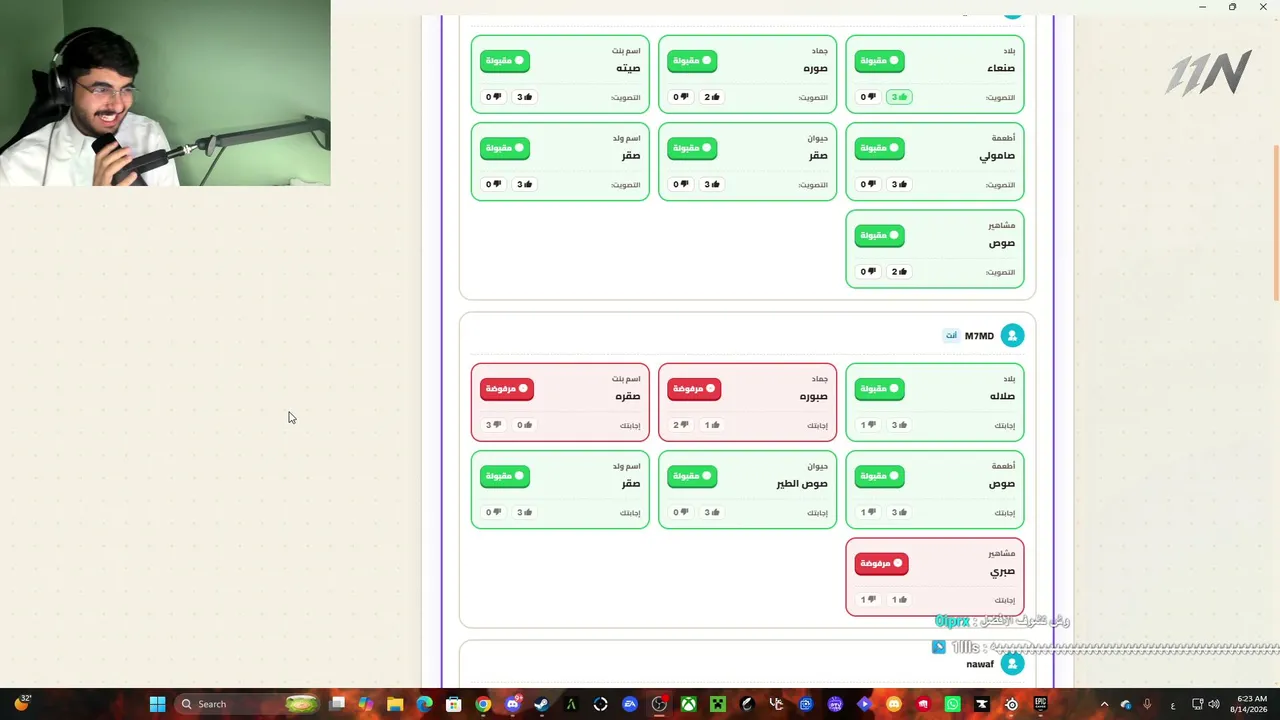
Task: Click thumbs down count on صلاله card
Action: (x=868, y=425)
